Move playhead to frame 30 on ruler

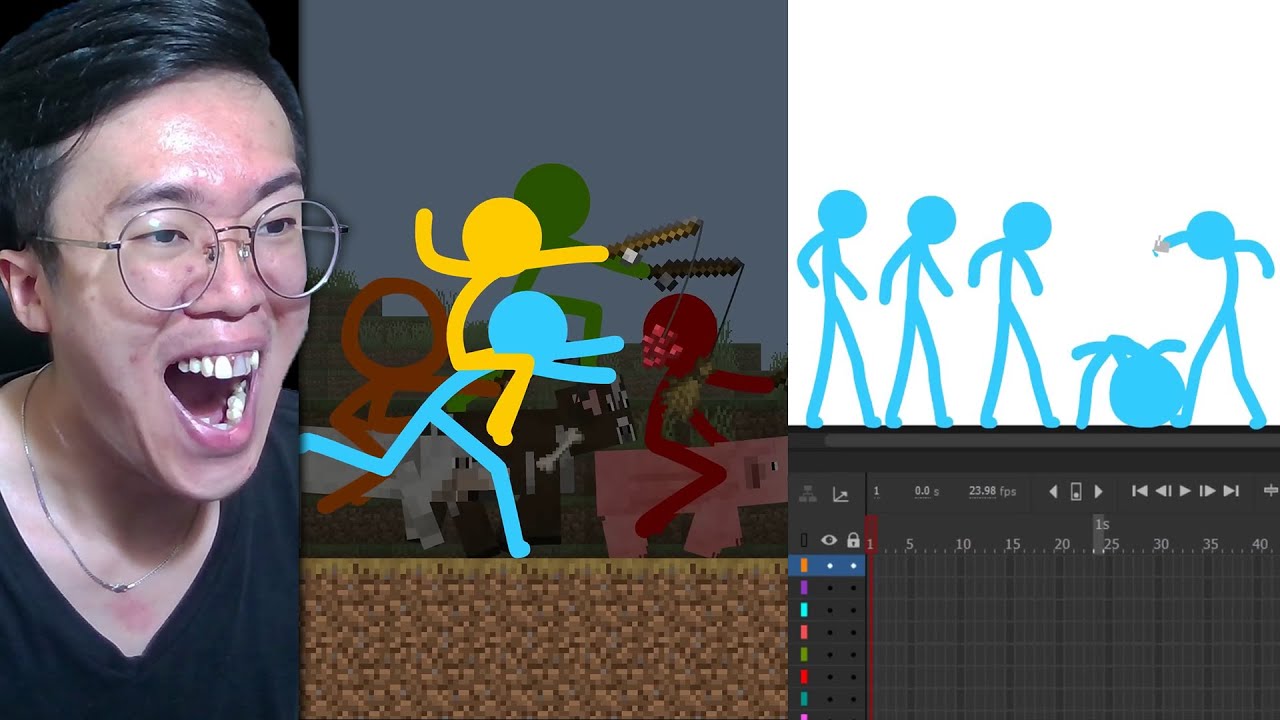pyautogui.click(x=1161, y=544)
